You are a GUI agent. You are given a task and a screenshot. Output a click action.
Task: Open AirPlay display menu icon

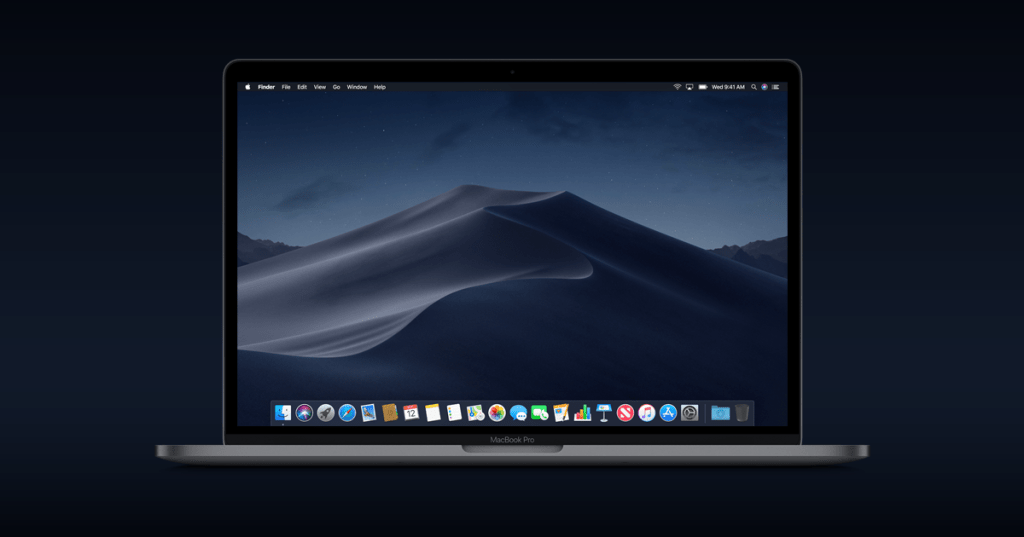(689, 87)
